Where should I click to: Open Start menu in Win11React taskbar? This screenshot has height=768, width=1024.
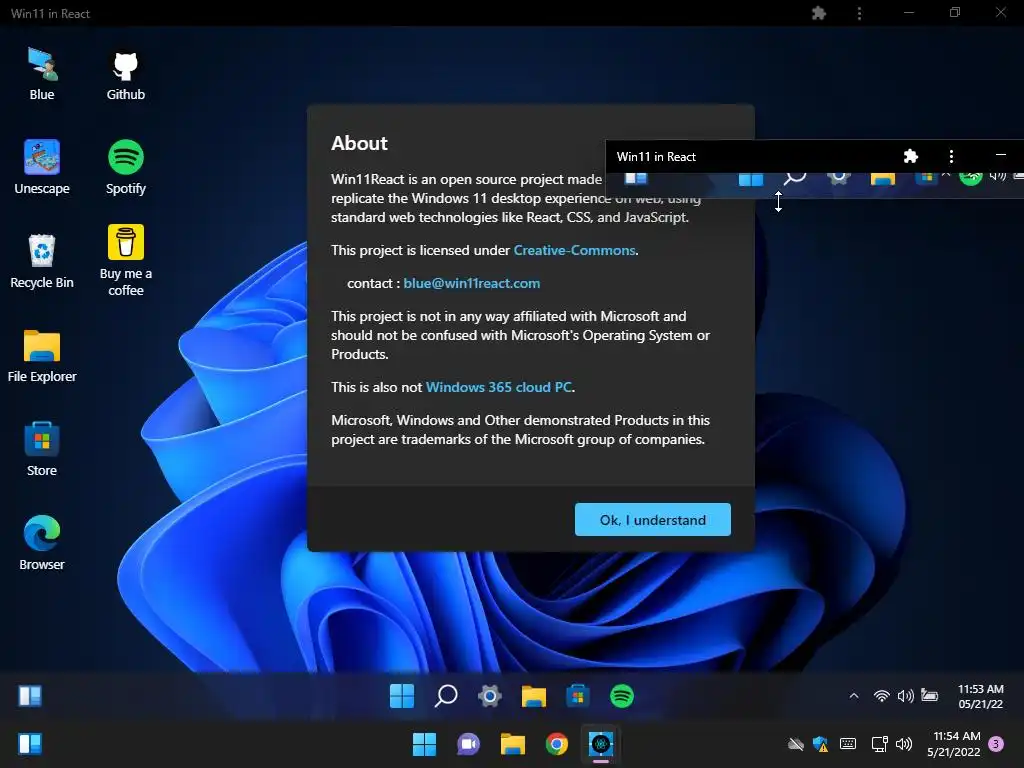point(402,696)
